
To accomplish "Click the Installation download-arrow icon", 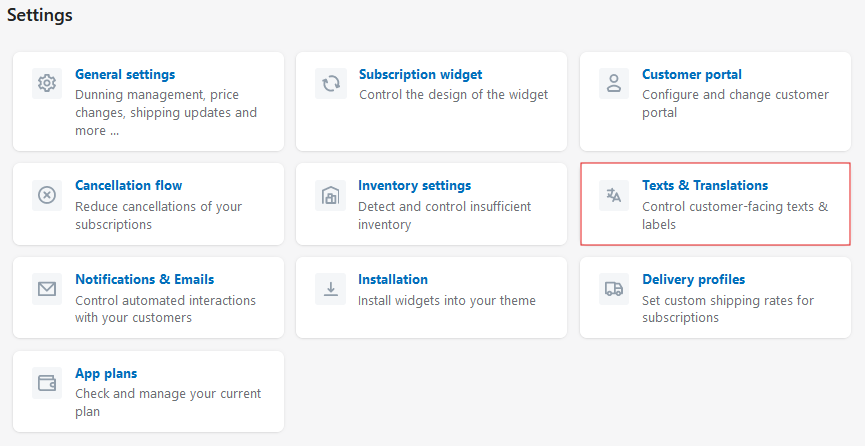I will [330, 289].
